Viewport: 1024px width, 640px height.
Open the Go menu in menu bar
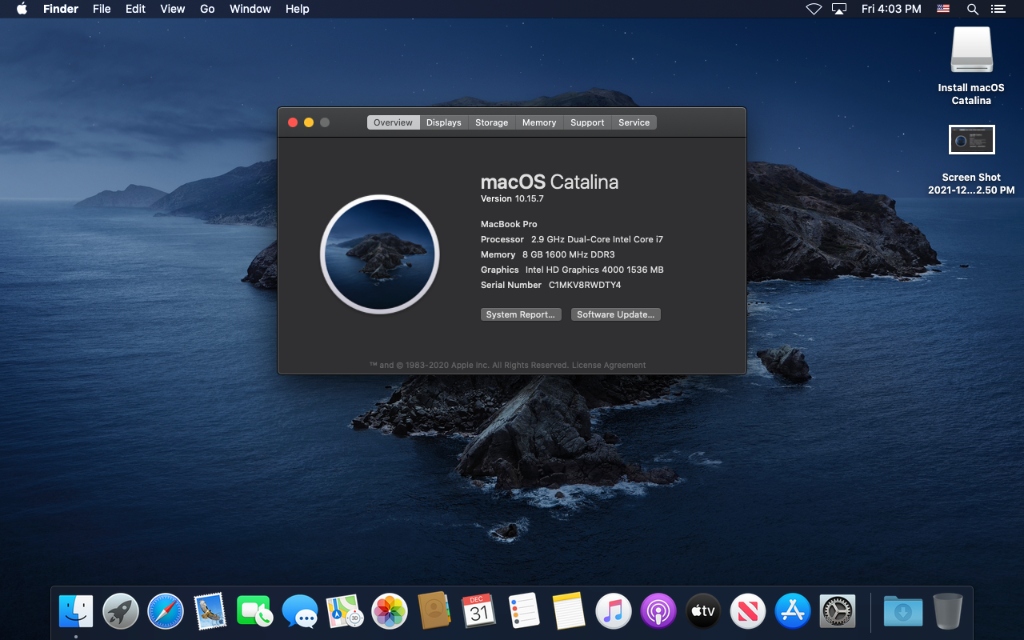[207, 9]
